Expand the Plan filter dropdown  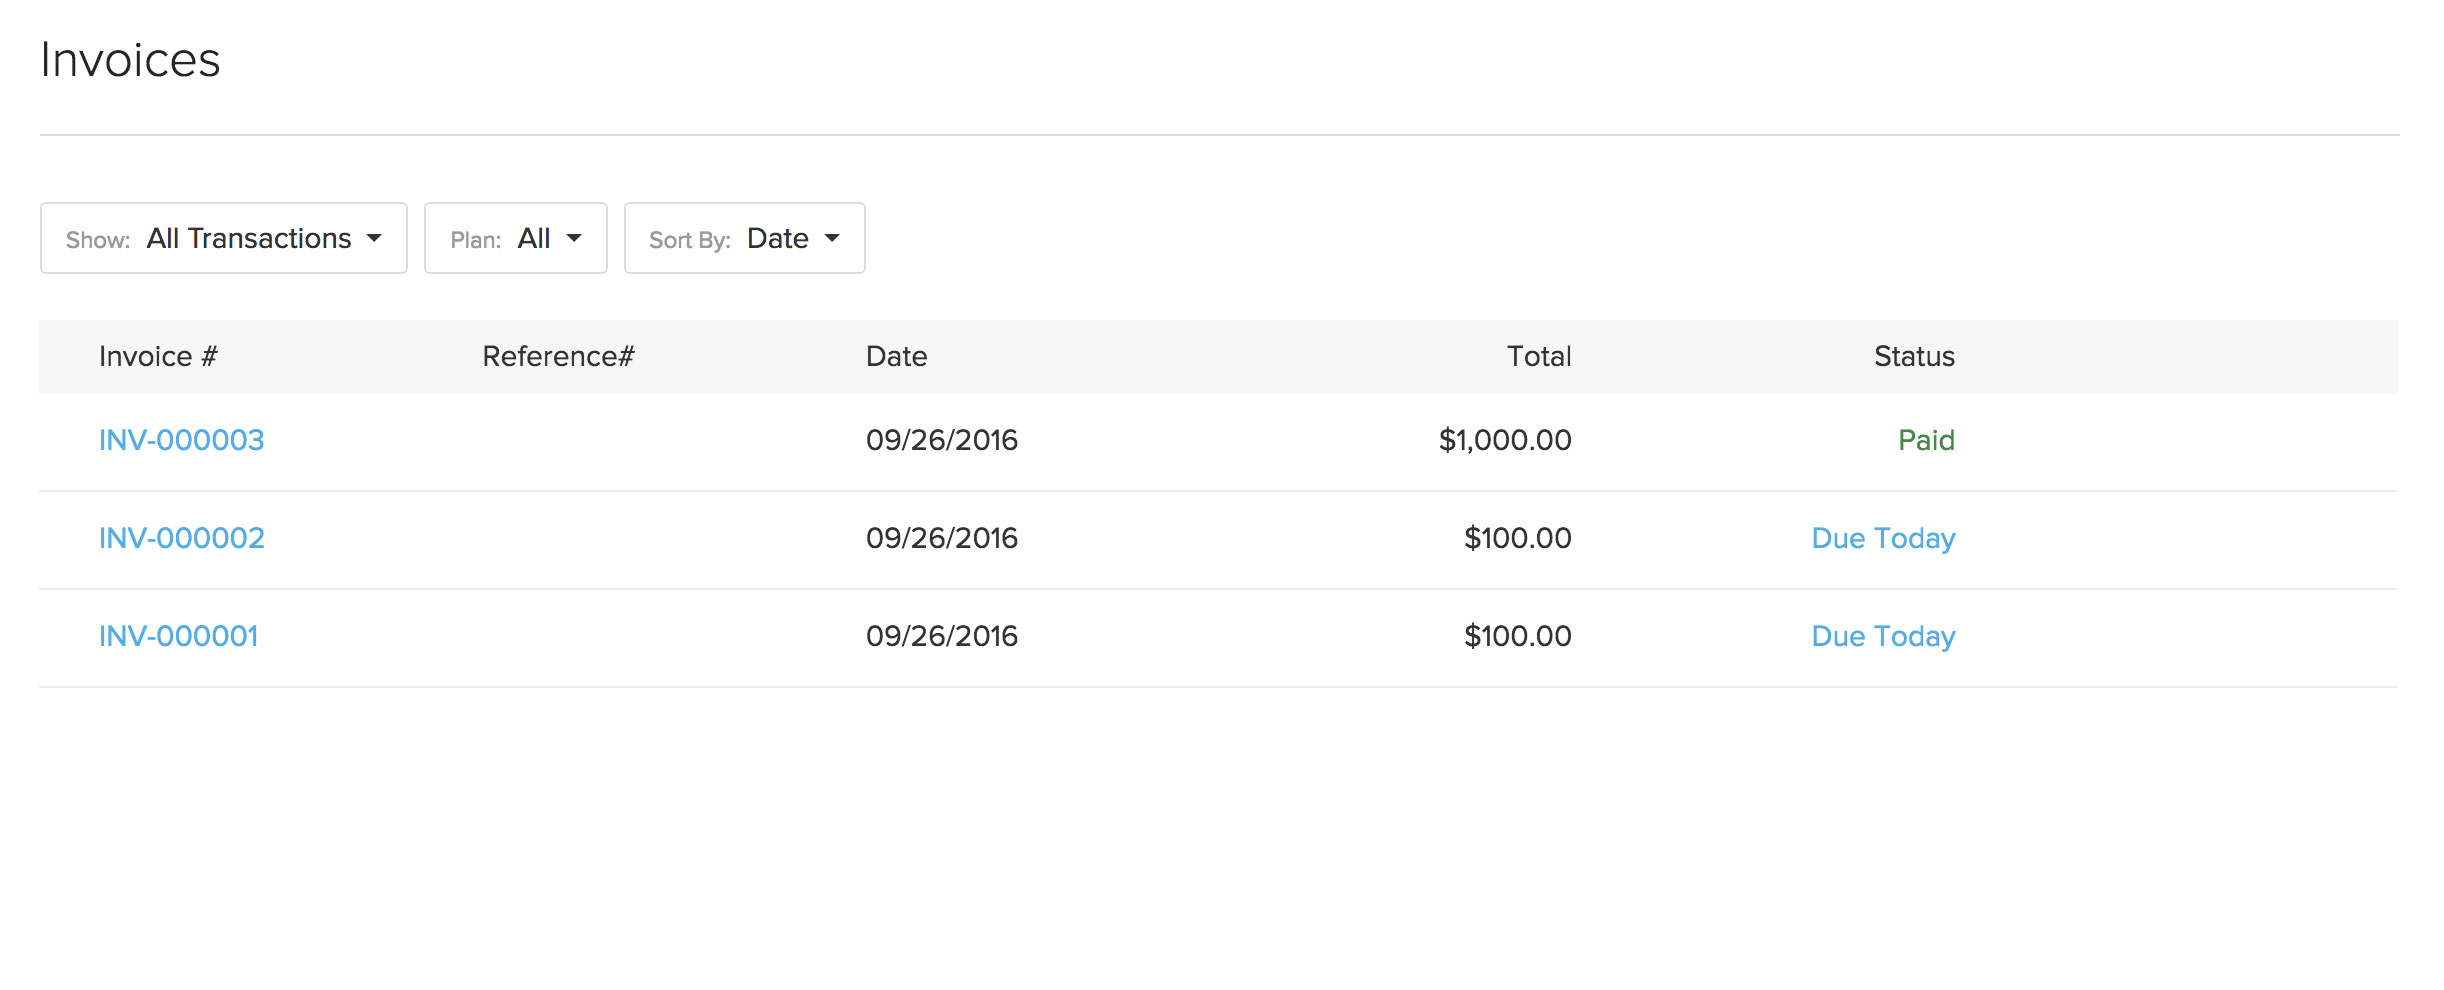coord(514,238)
